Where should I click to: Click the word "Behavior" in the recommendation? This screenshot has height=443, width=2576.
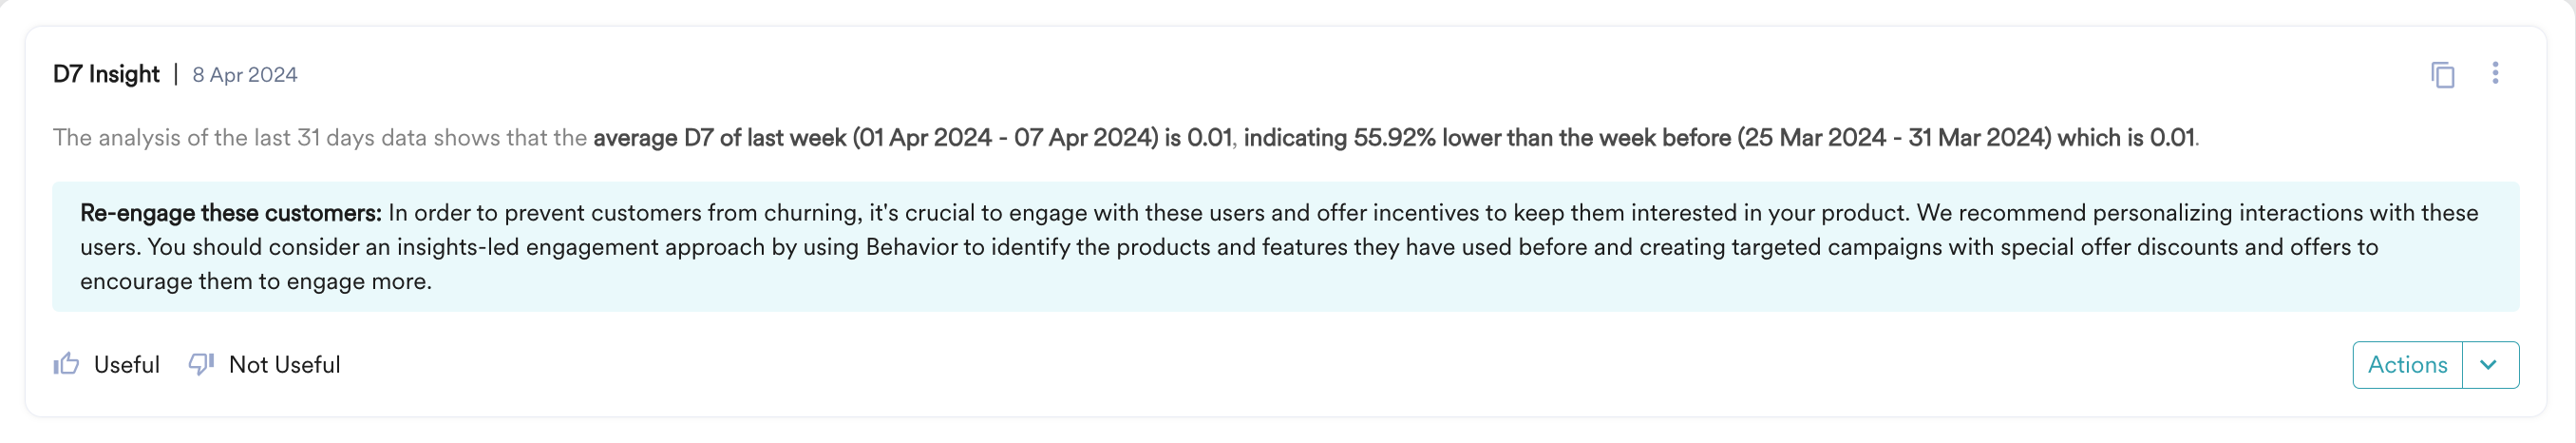[x=911, y=247]
